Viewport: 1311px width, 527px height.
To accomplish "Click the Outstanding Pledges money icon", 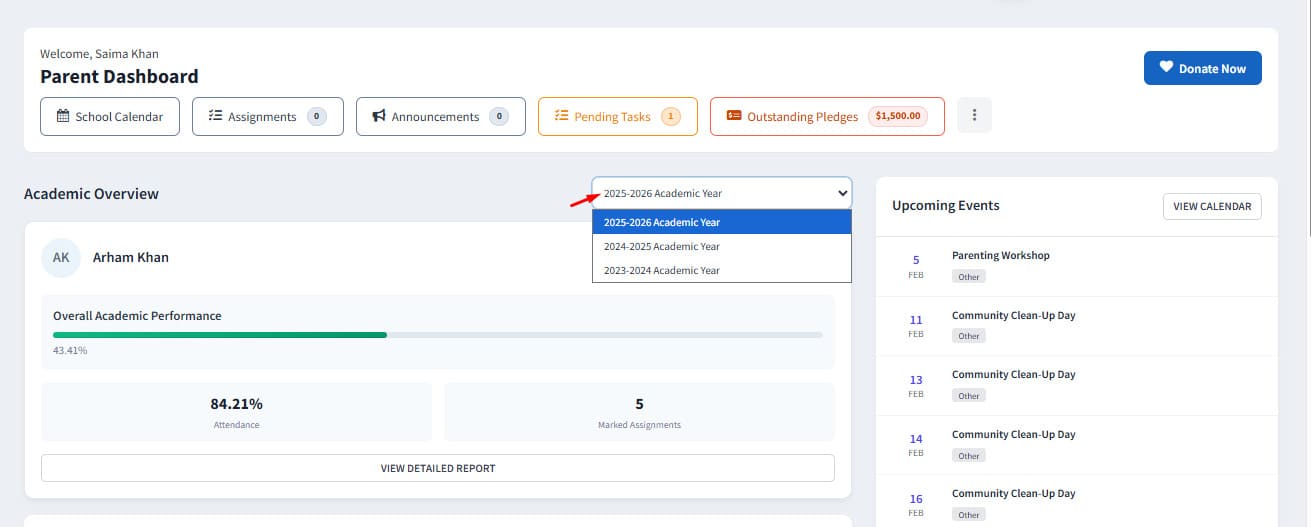I will [734, 116].
